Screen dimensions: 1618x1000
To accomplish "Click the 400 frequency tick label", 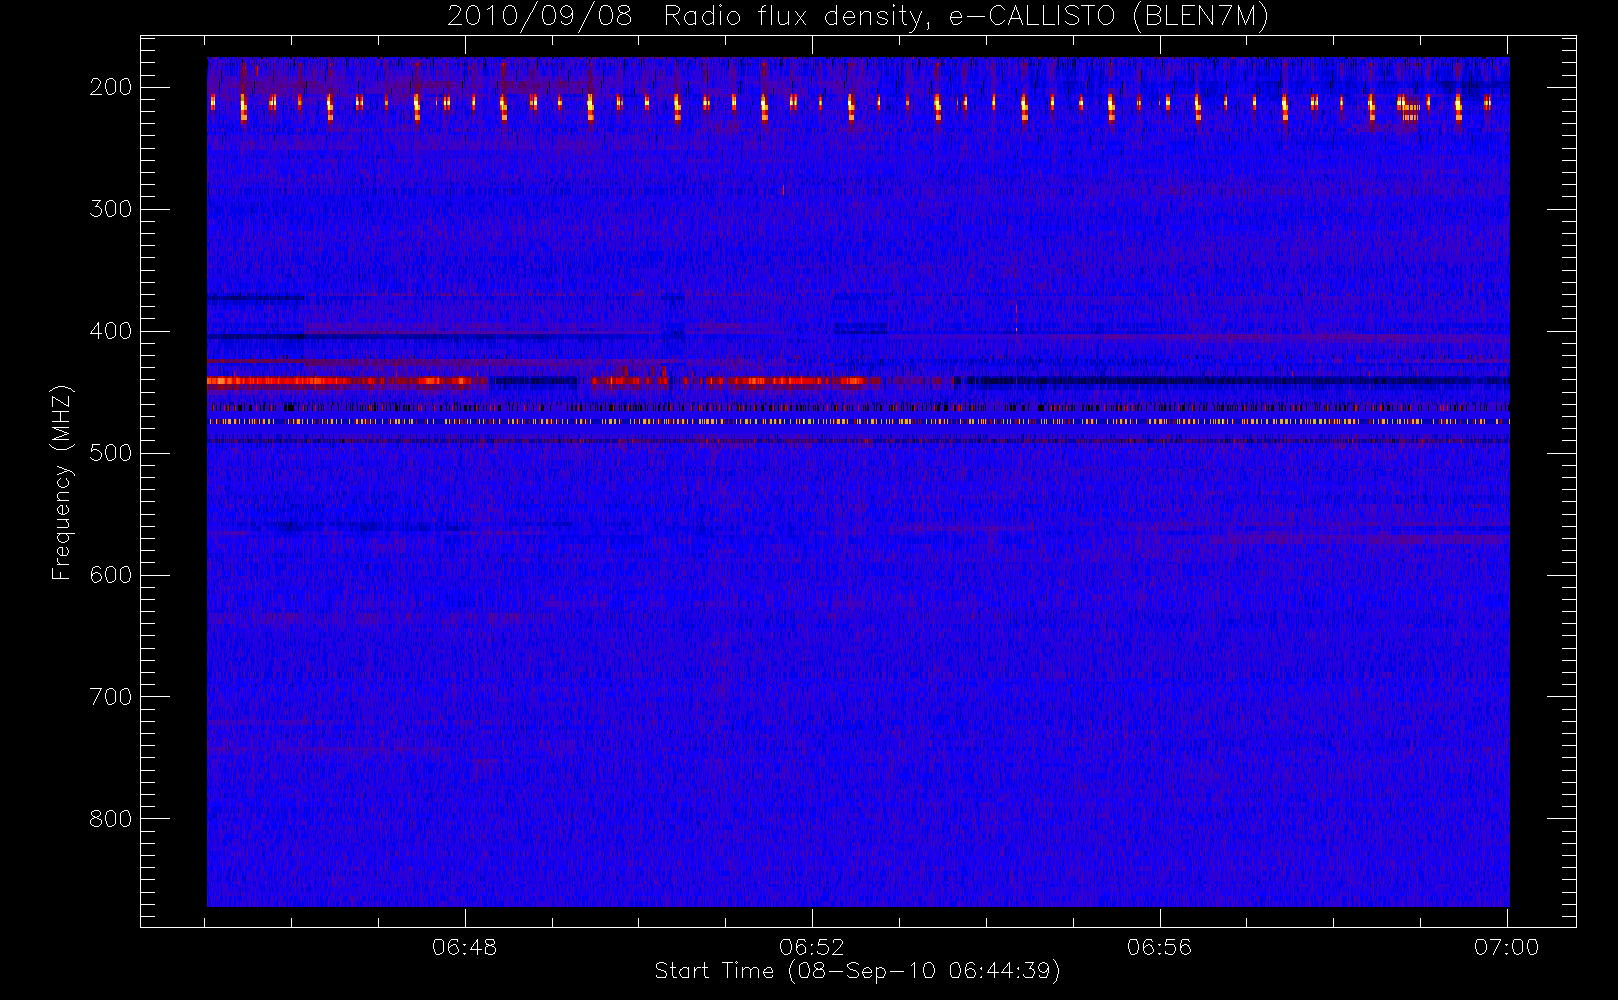I will (110, 331).
